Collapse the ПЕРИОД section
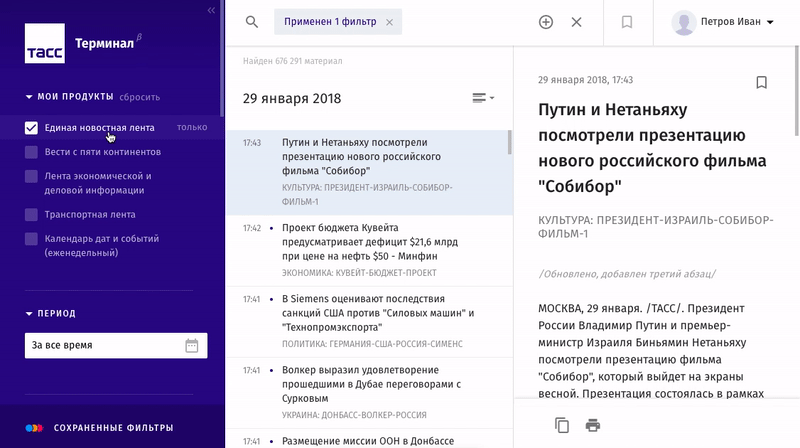The height and width of the screenshot is (448, 800). (x=29, y=314)
